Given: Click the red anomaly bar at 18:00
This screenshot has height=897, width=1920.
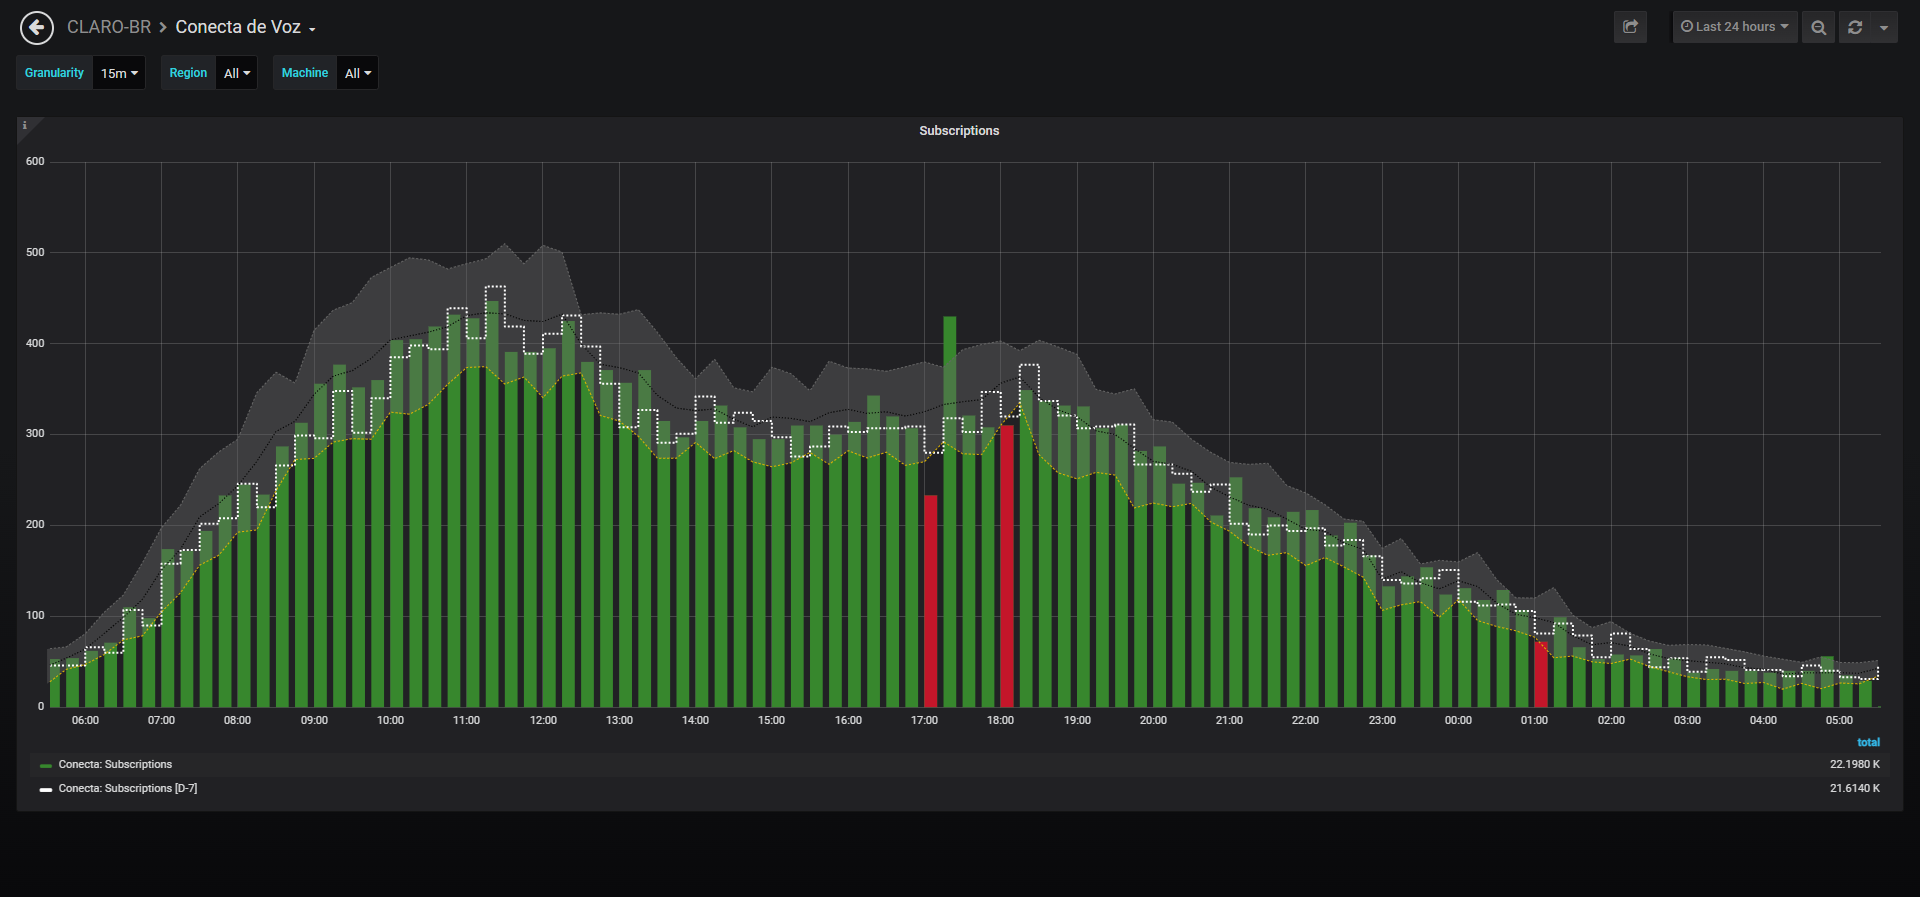Looking at the screenshot, I should pyautogui.click(x=1007, y=566).
